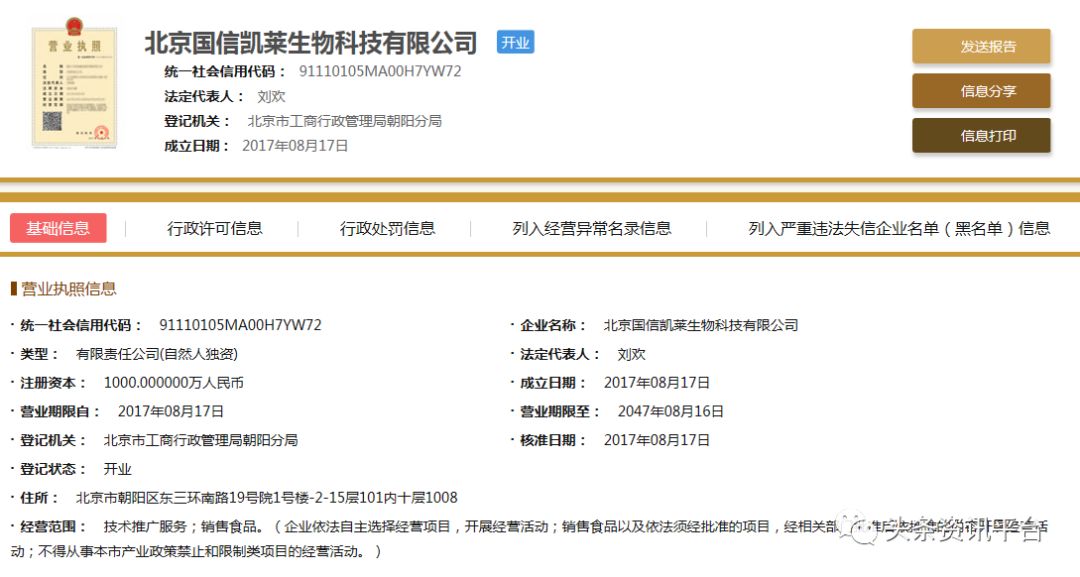
Task: Click the 营业执照信息 section header
Action: coord(68,289)
